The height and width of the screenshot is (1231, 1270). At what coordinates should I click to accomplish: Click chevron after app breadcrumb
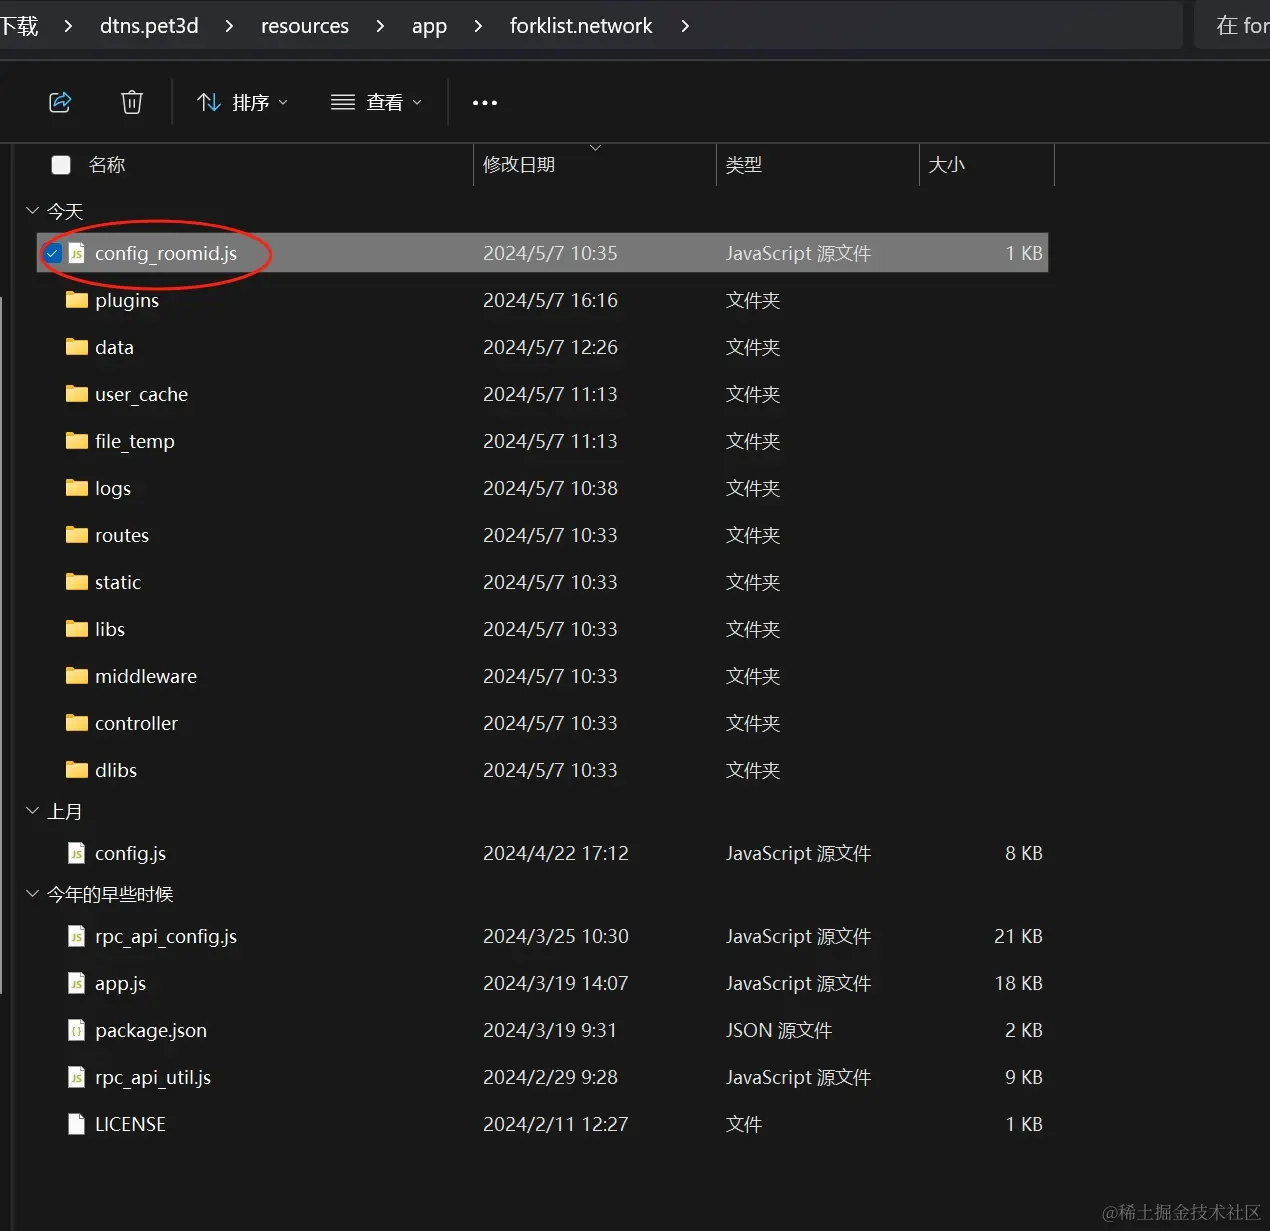(x=478, y=26)
